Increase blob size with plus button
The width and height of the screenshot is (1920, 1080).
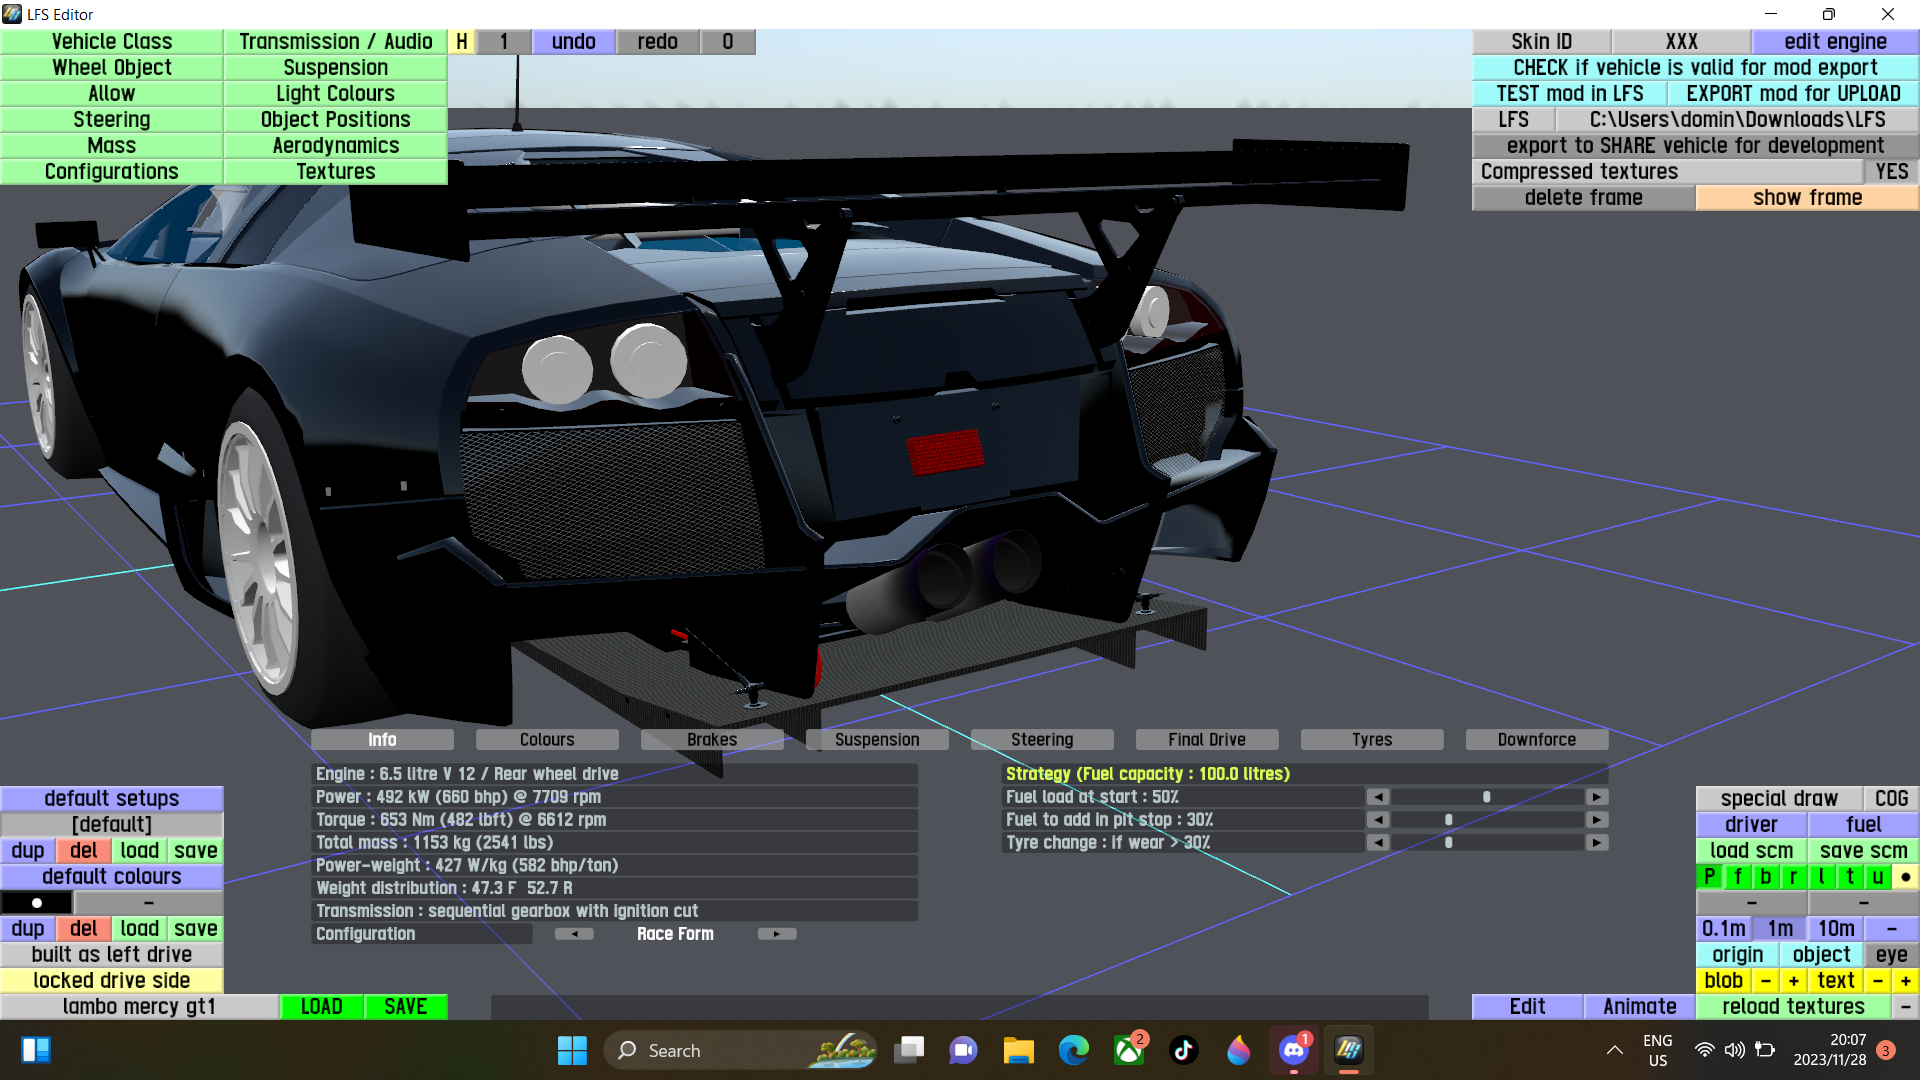tap(1793, 981)
